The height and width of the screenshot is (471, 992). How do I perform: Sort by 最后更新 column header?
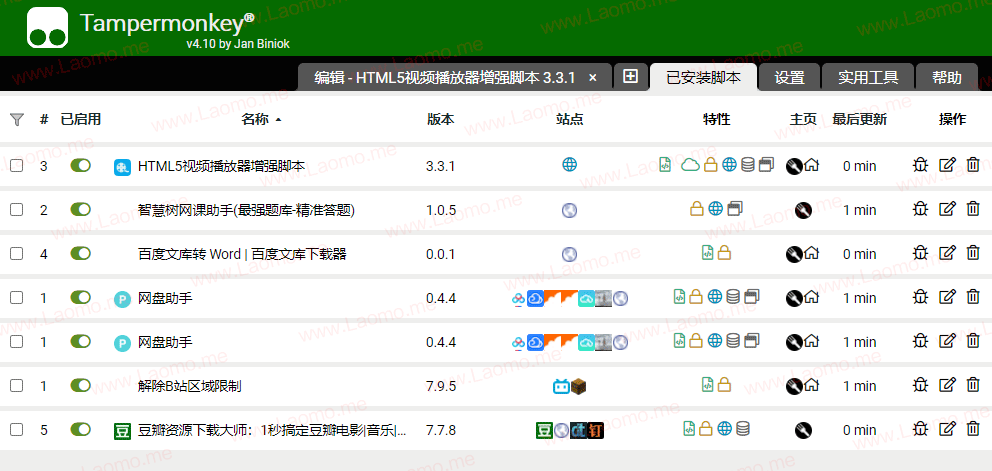[x=859, y=120]
